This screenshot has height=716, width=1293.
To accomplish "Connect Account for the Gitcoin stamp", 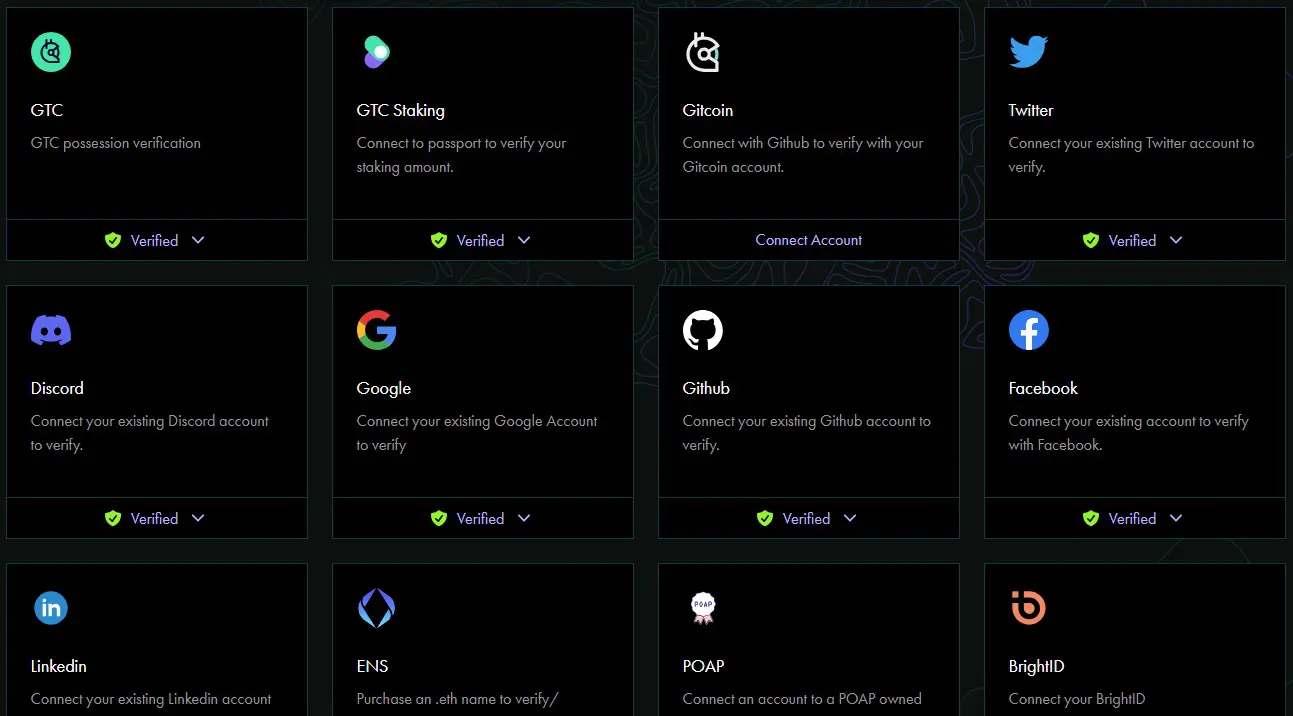I will click(809, 240).
